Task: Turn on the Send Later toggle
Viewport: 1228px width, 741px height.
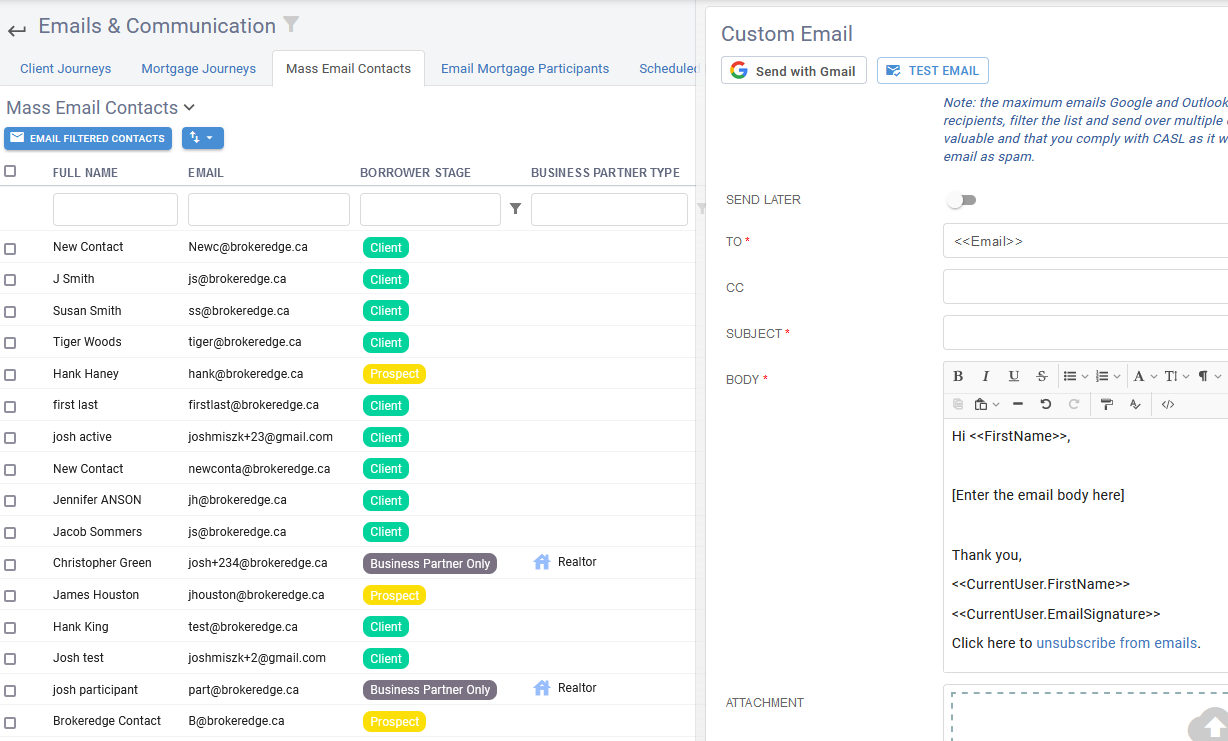Action: (x=961, y=200)
